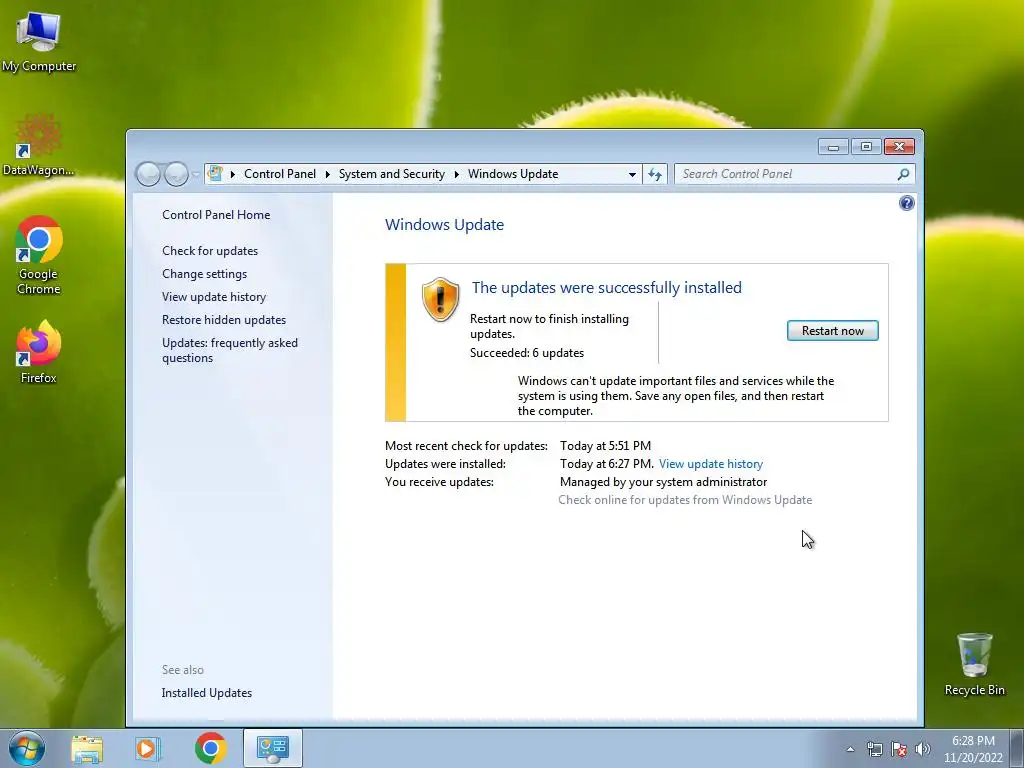Viewport: 1024px width, 768px height.
Task: Open the recent pages dropdown arrow
Action: click(x=196, y=174)
